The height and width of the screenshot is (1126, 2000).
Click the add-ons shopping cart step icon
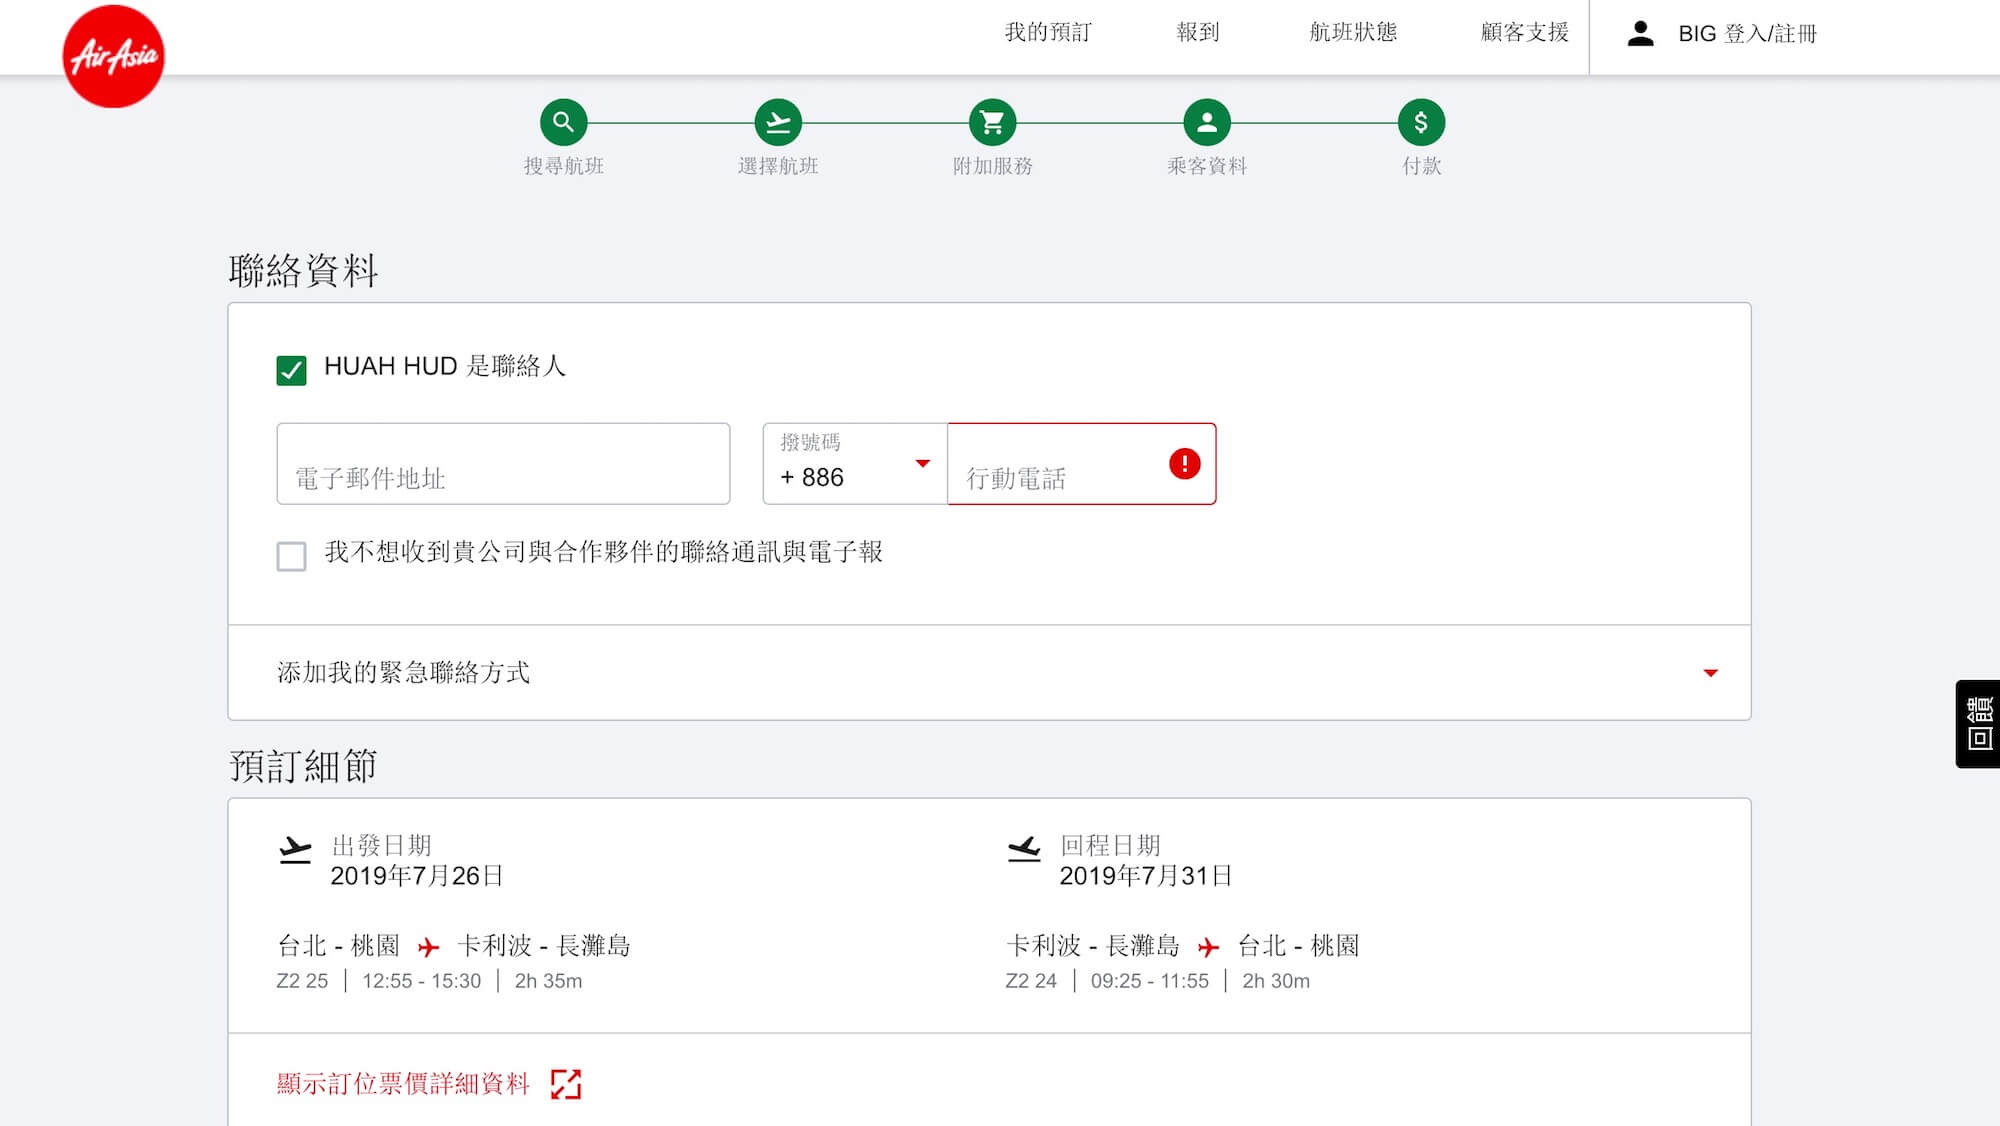pos(992,123)
